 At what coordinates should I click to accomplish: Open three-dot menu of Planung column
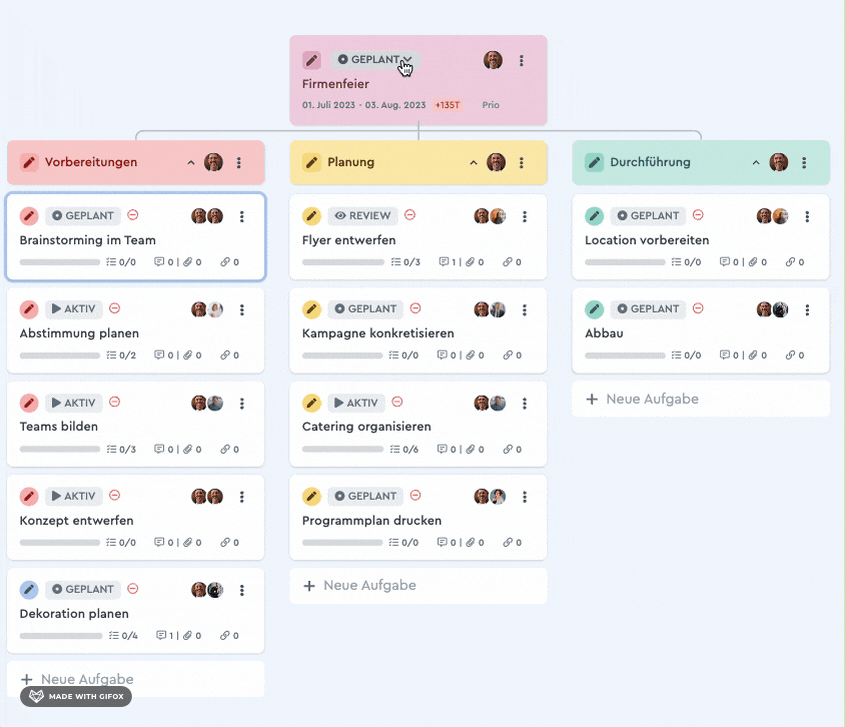pos(521,163)
